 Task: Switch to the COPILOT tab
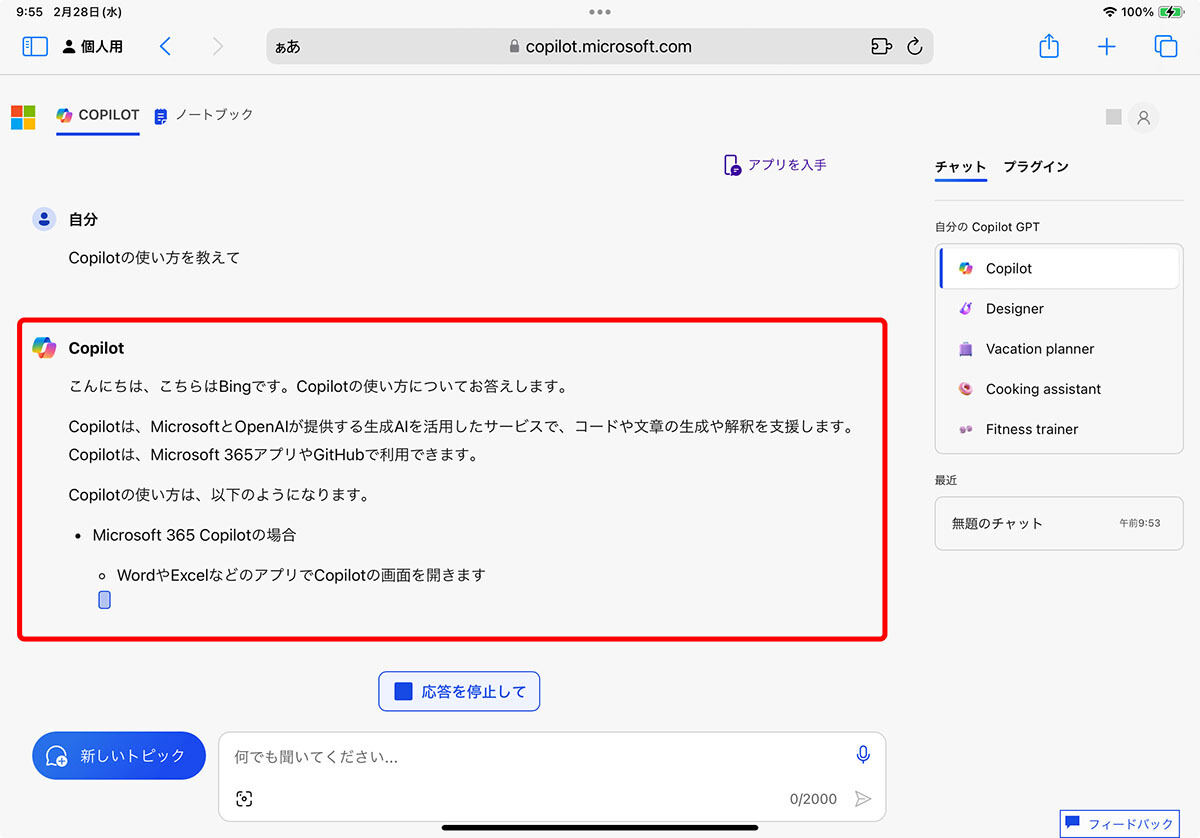coord(98,116)
